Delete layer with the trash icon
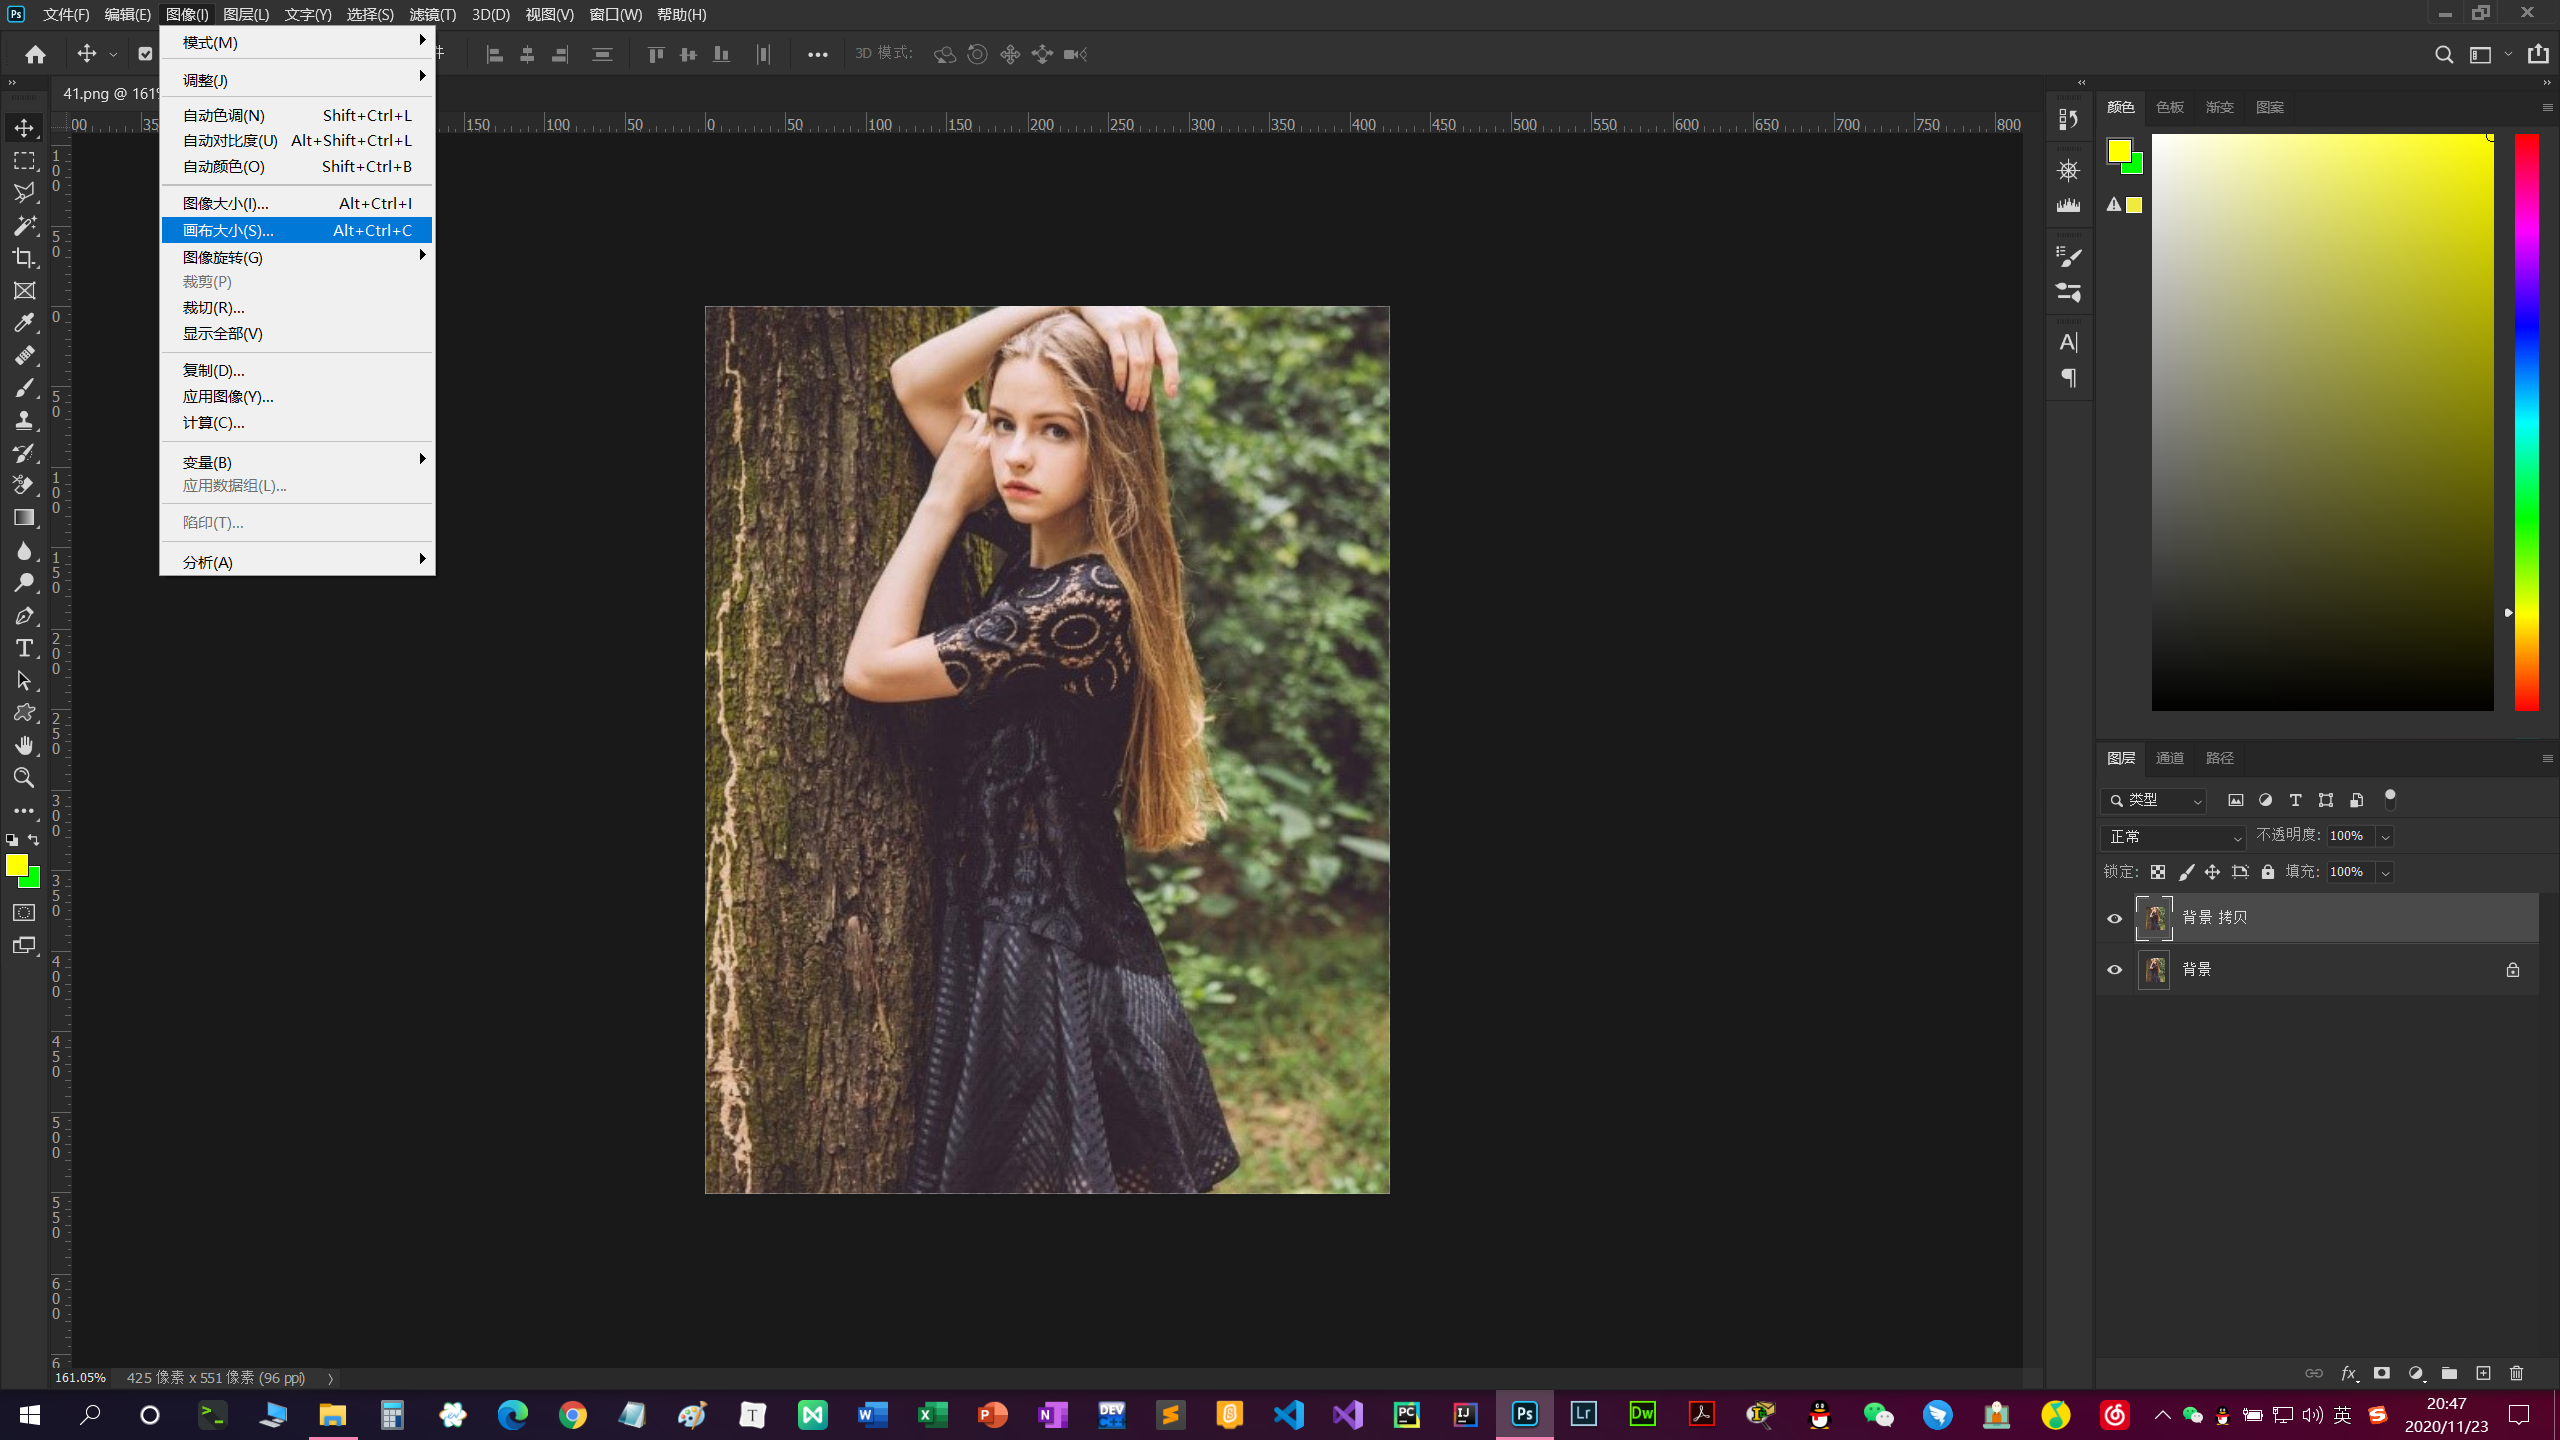 [x=2517, y=1373]
